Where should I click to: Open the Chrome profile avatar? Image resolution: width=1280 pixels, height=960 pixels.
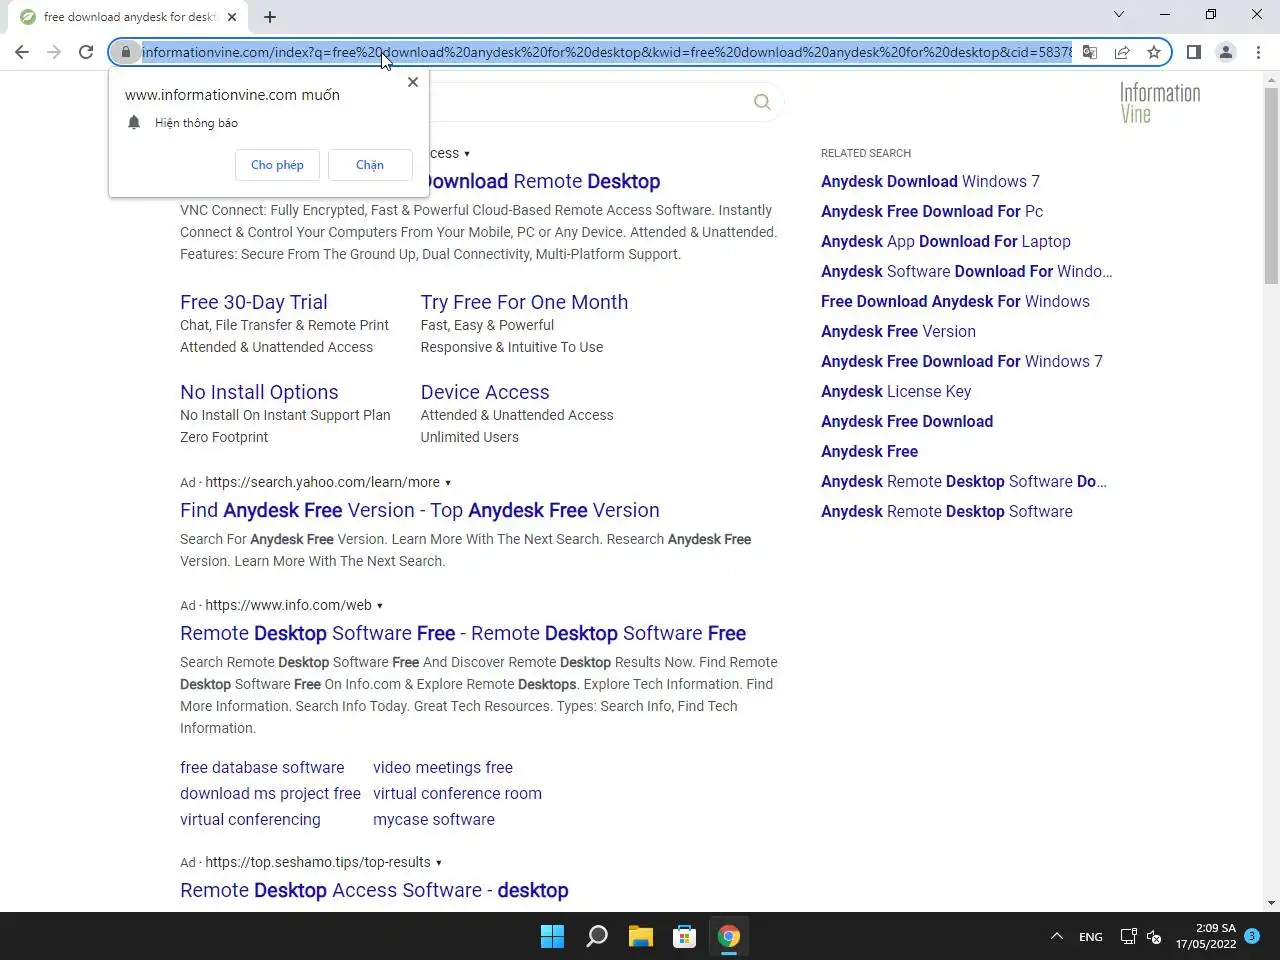coord(1225,52)
